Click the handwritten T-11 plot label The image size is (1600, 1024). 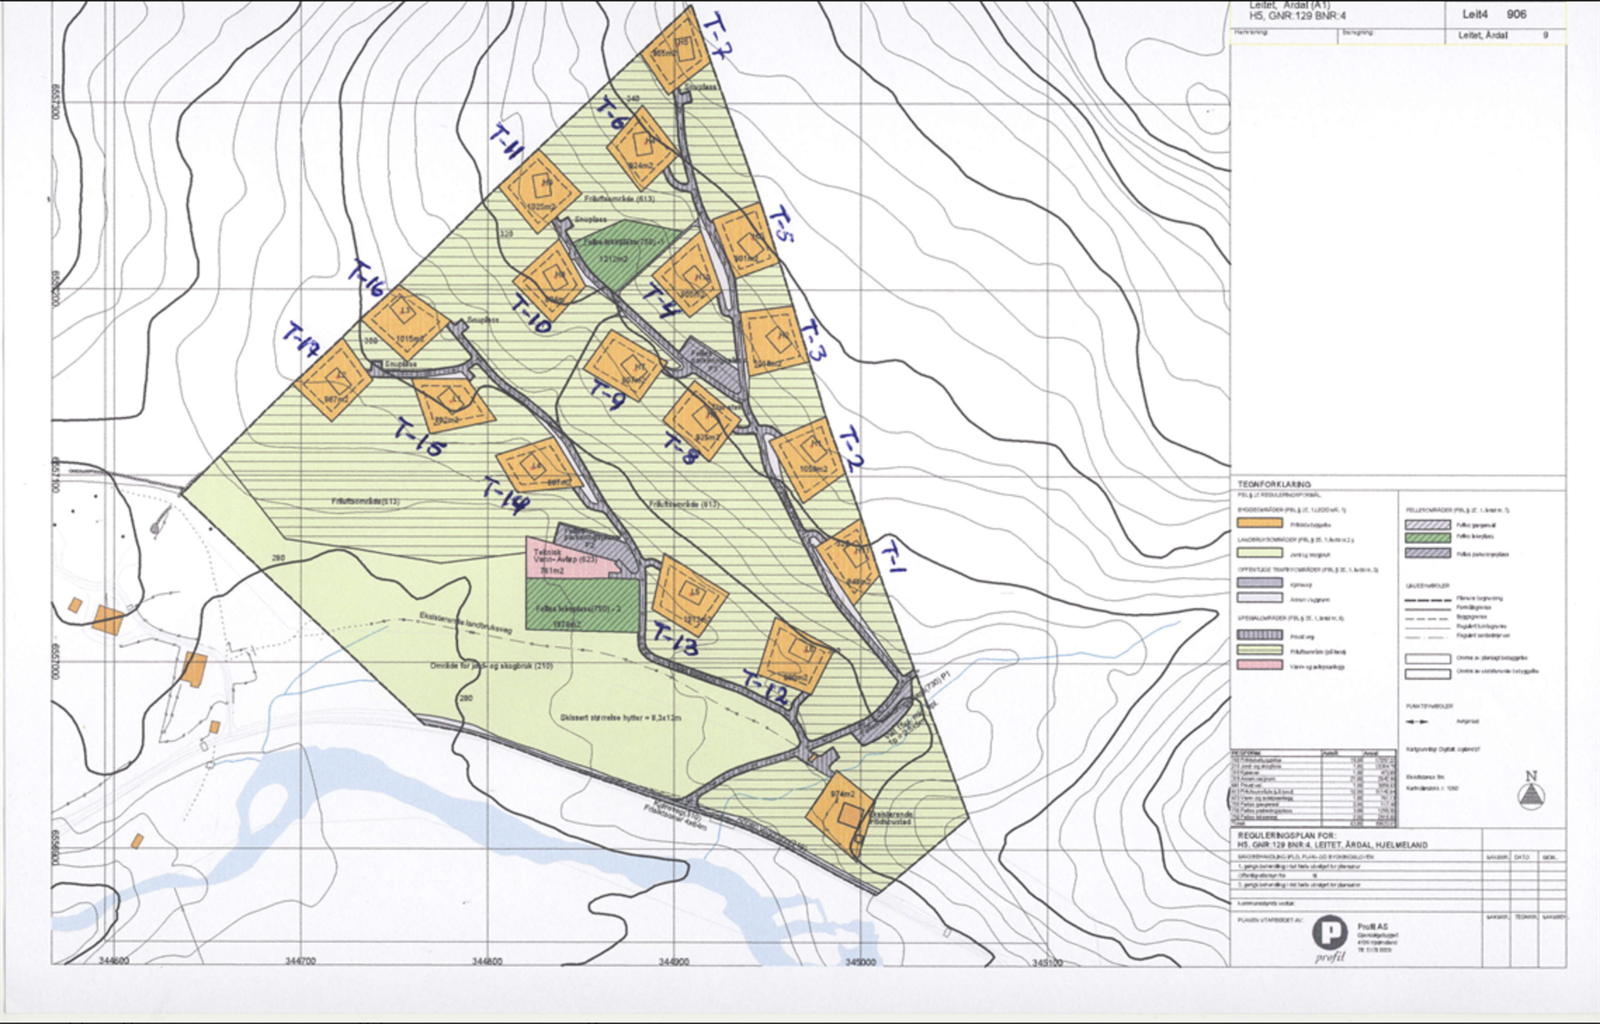[507, 143]
